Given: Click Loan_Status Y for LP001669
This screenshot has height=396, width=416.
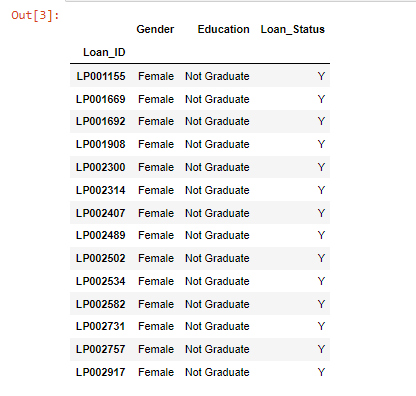Looking at the screenshot, I should (x=321, y=99).
